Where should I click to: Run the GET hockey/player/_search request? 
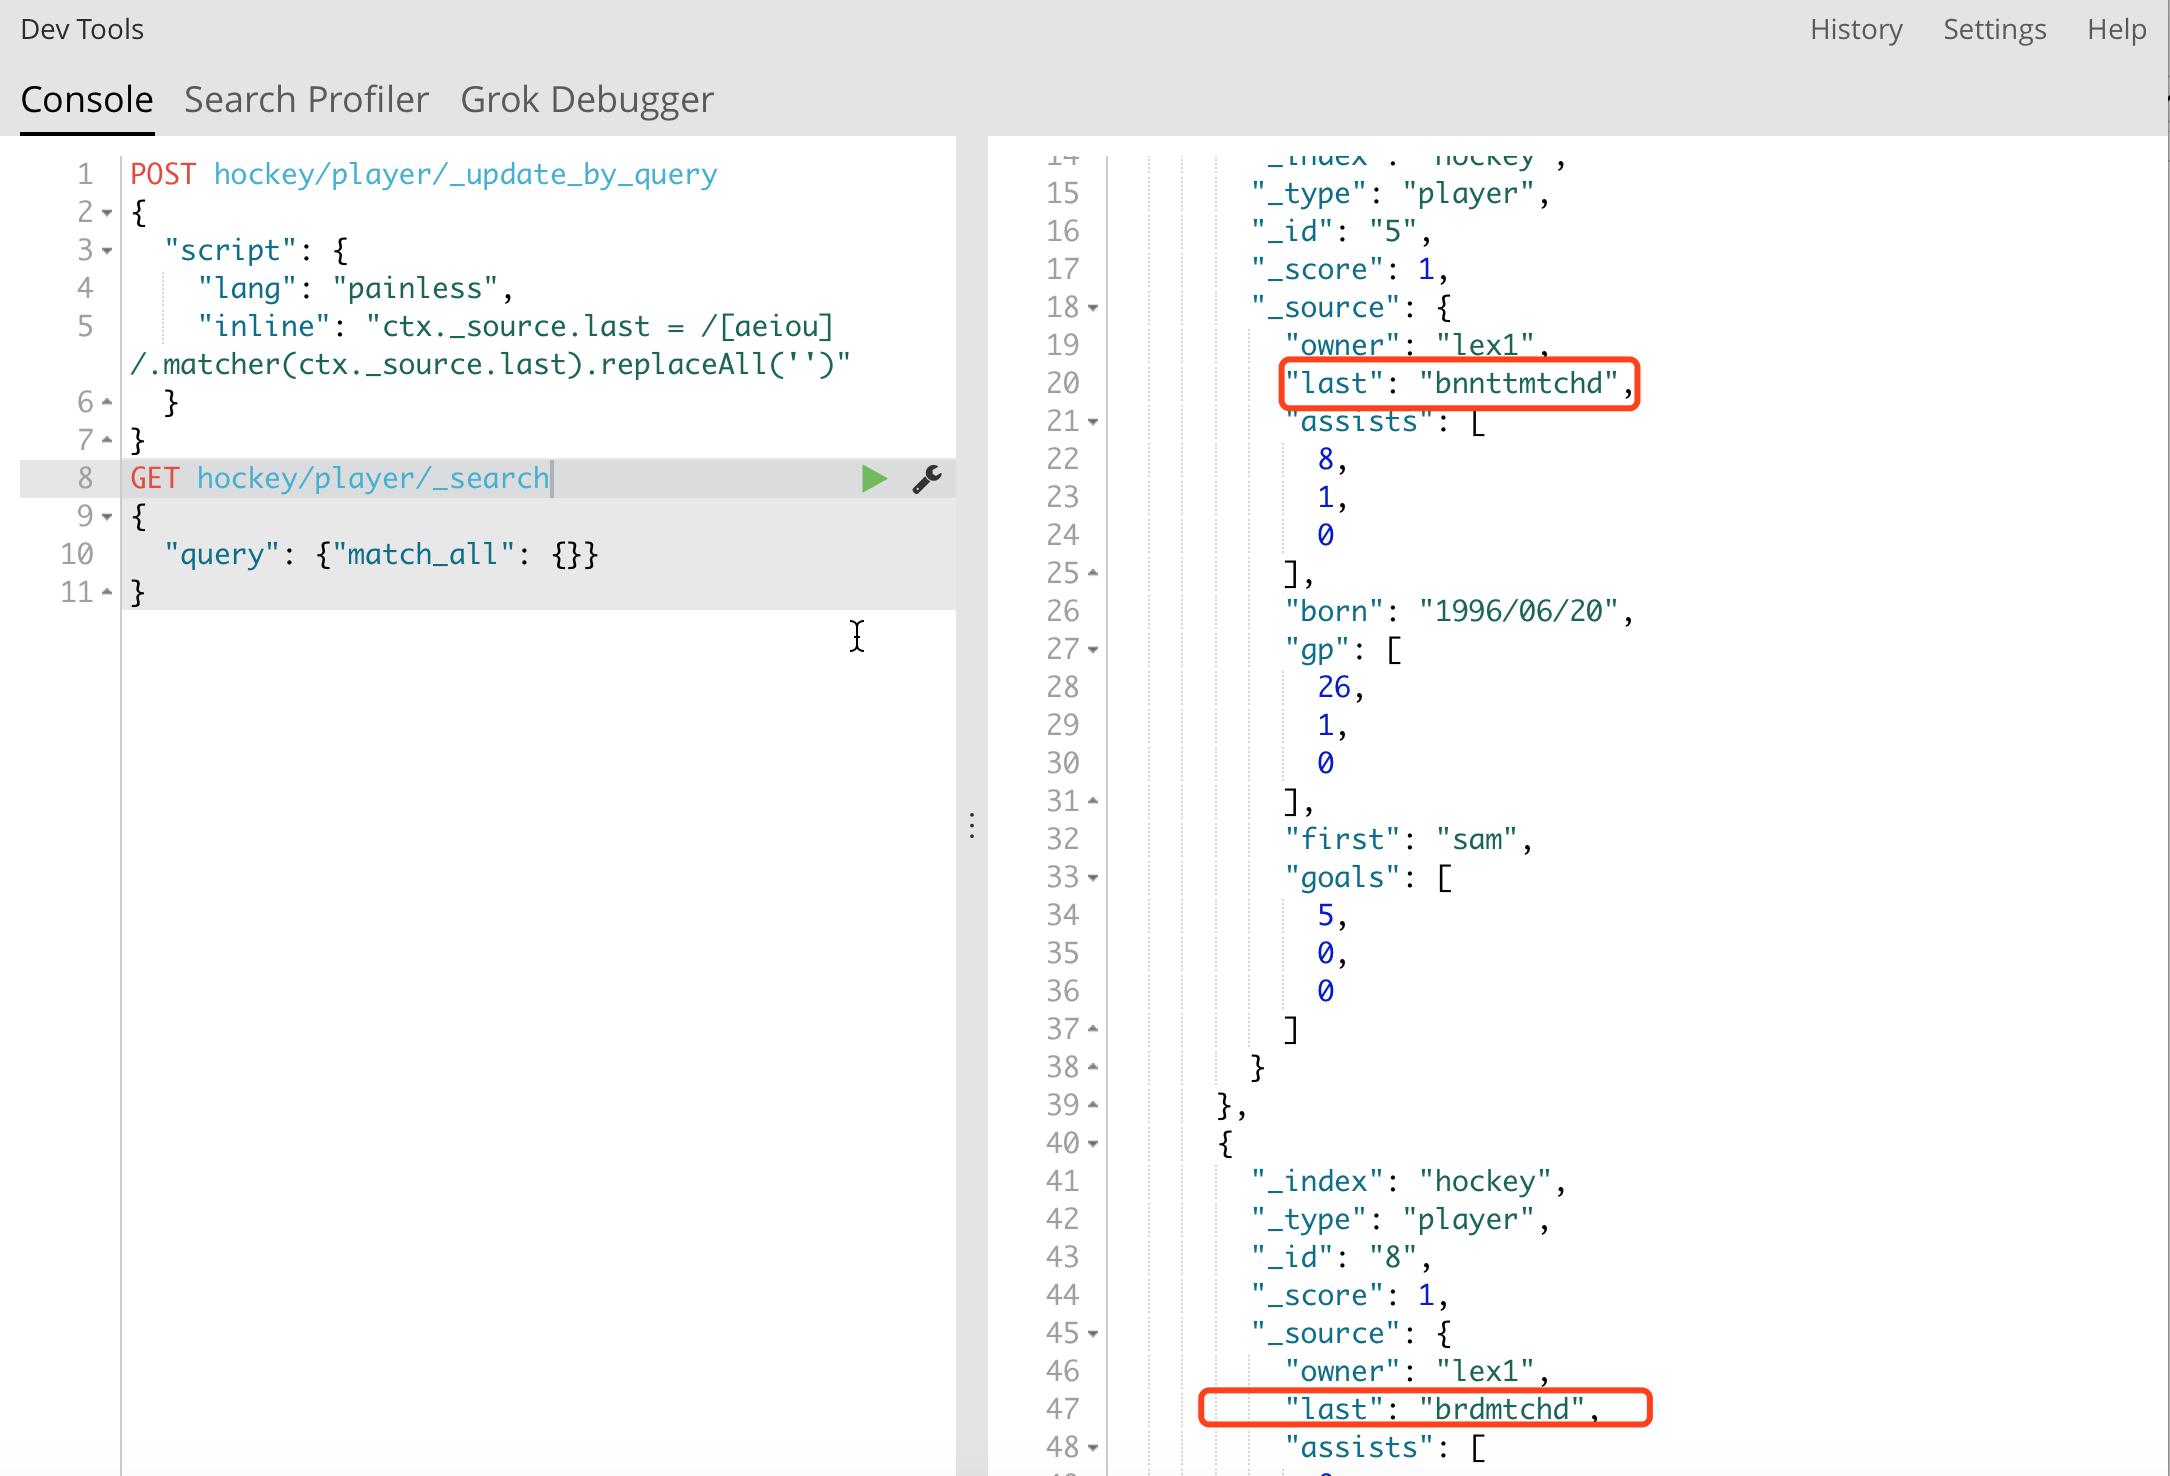point(874,479)
